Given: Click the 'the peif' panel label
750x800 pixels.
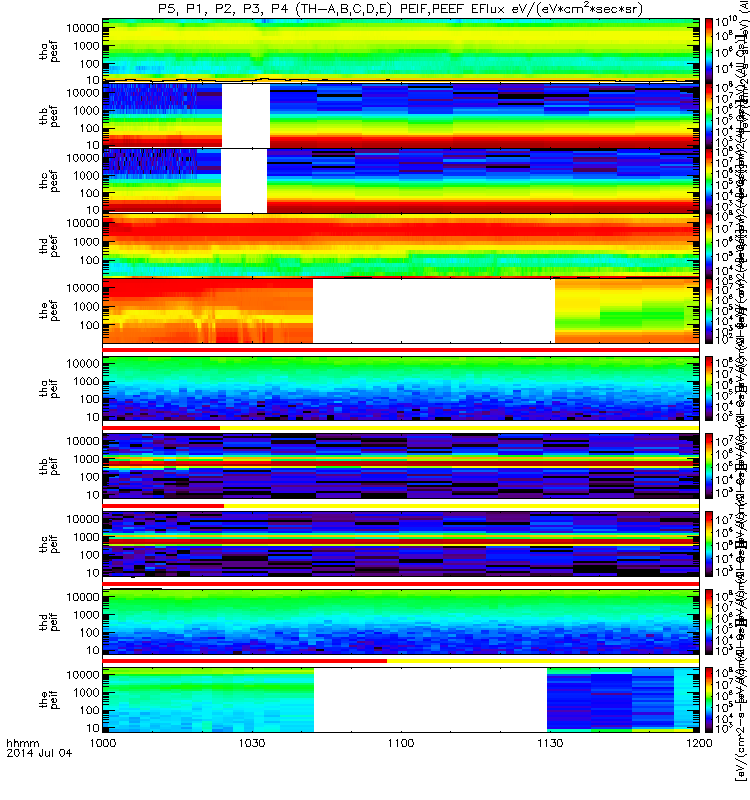Looking at the screenshot, I should coord(49,699).
